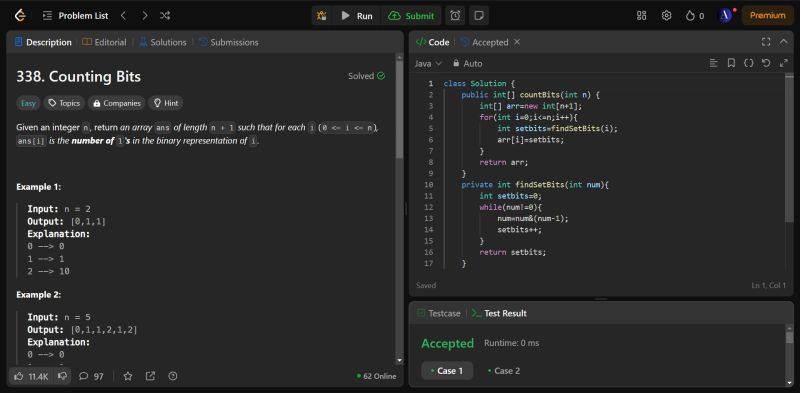
Task: Favorite the problem star icon
Action: pyautogui.click(x=128, y=376)
